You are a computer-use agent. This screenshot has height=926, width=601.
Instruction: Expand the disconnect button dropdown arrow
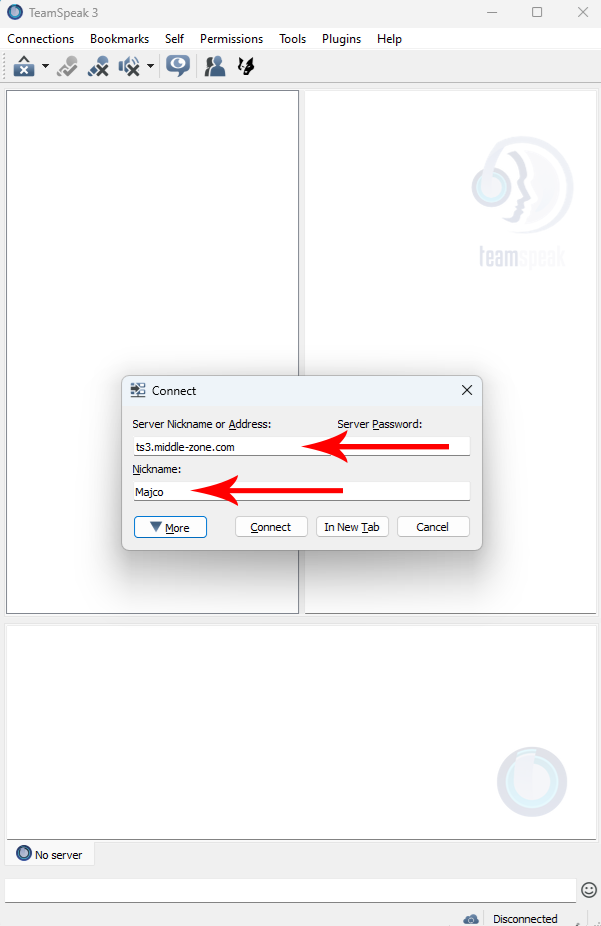pyautogui.click(x=45, y=66)
